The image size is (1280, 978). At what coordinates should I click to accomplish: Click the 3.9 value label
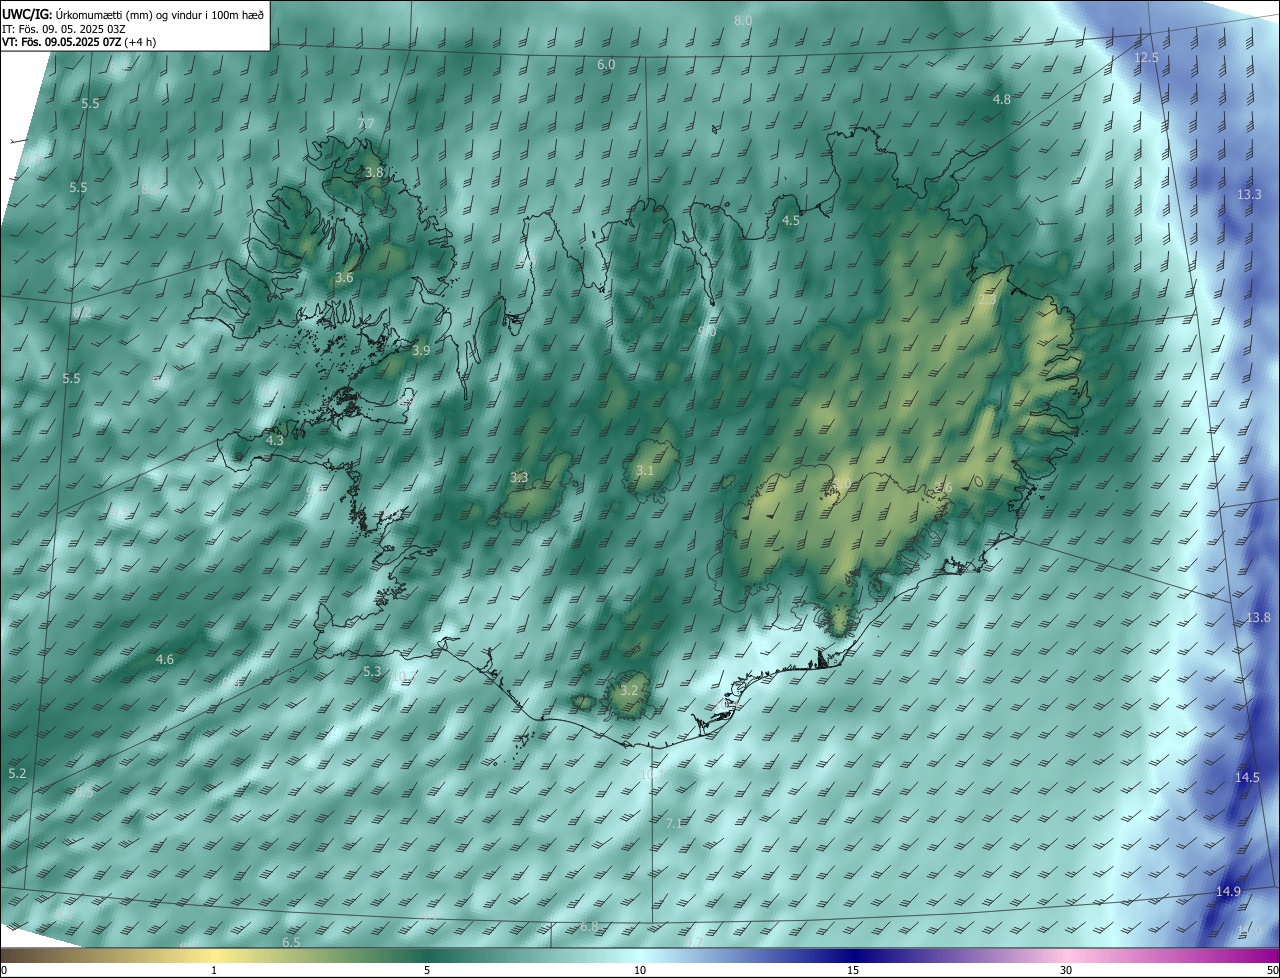(x=421, y=350)
